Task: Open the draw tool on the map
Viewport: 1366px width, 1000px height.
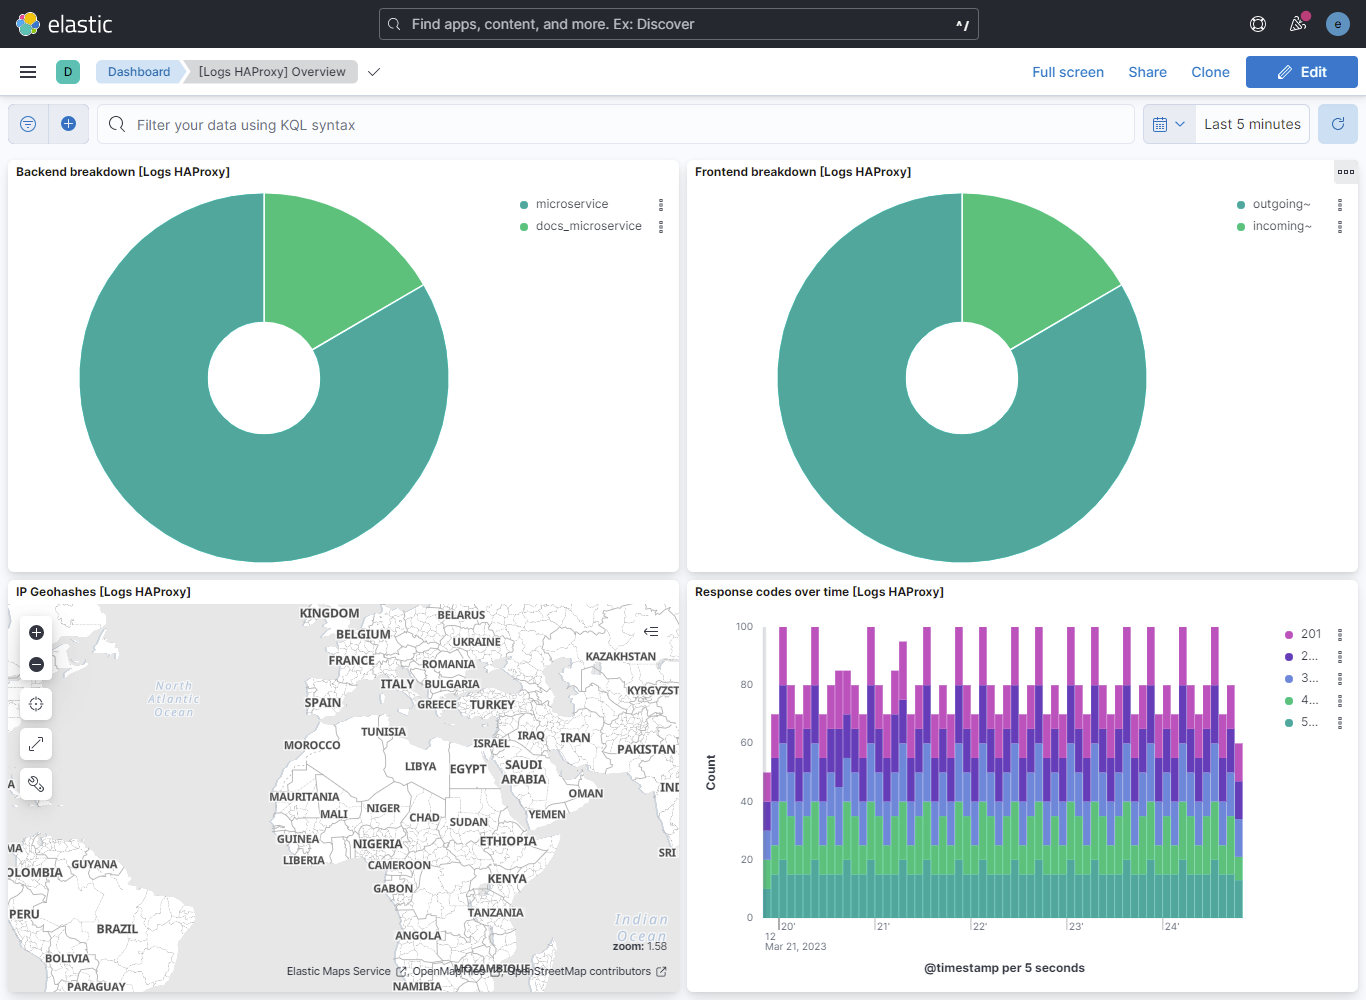Action: (x=35, y=784)
